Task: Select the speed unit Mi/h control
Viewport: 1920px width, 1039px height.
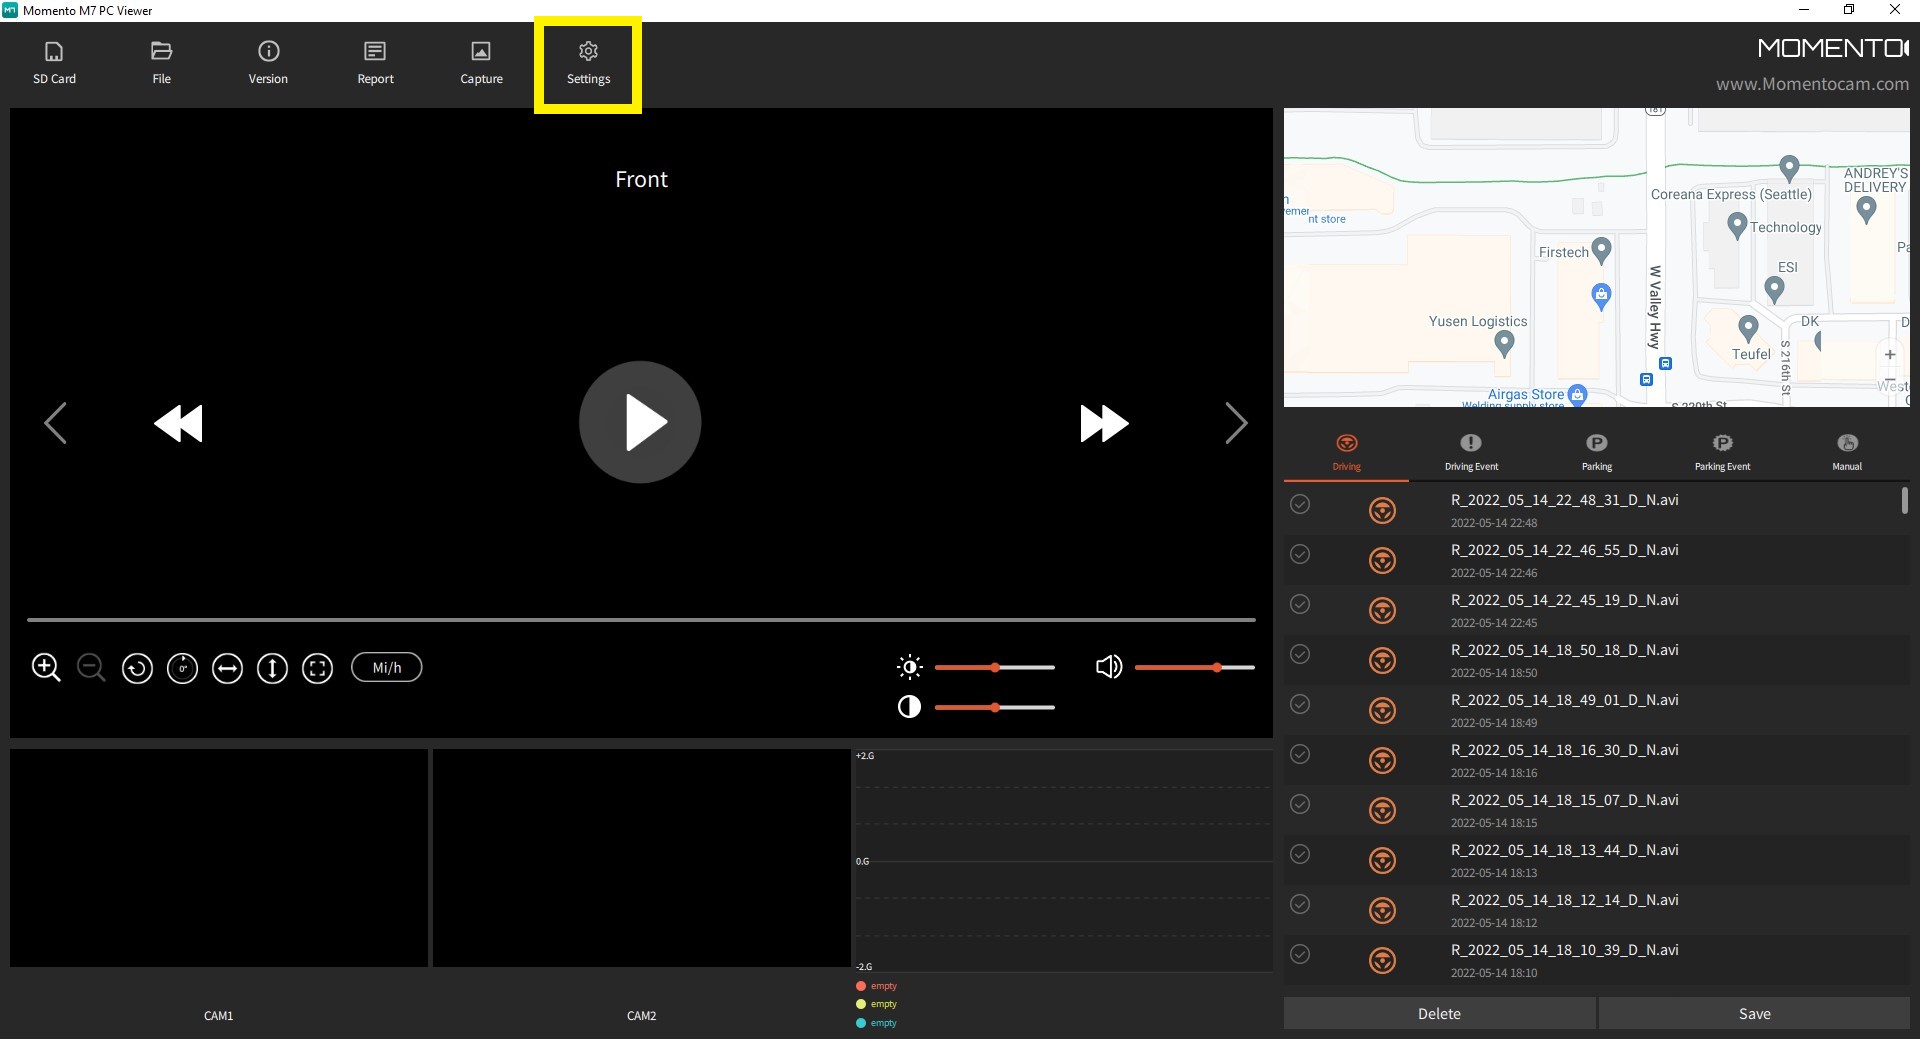Action: pyautogui.click(x=386, y=667)
